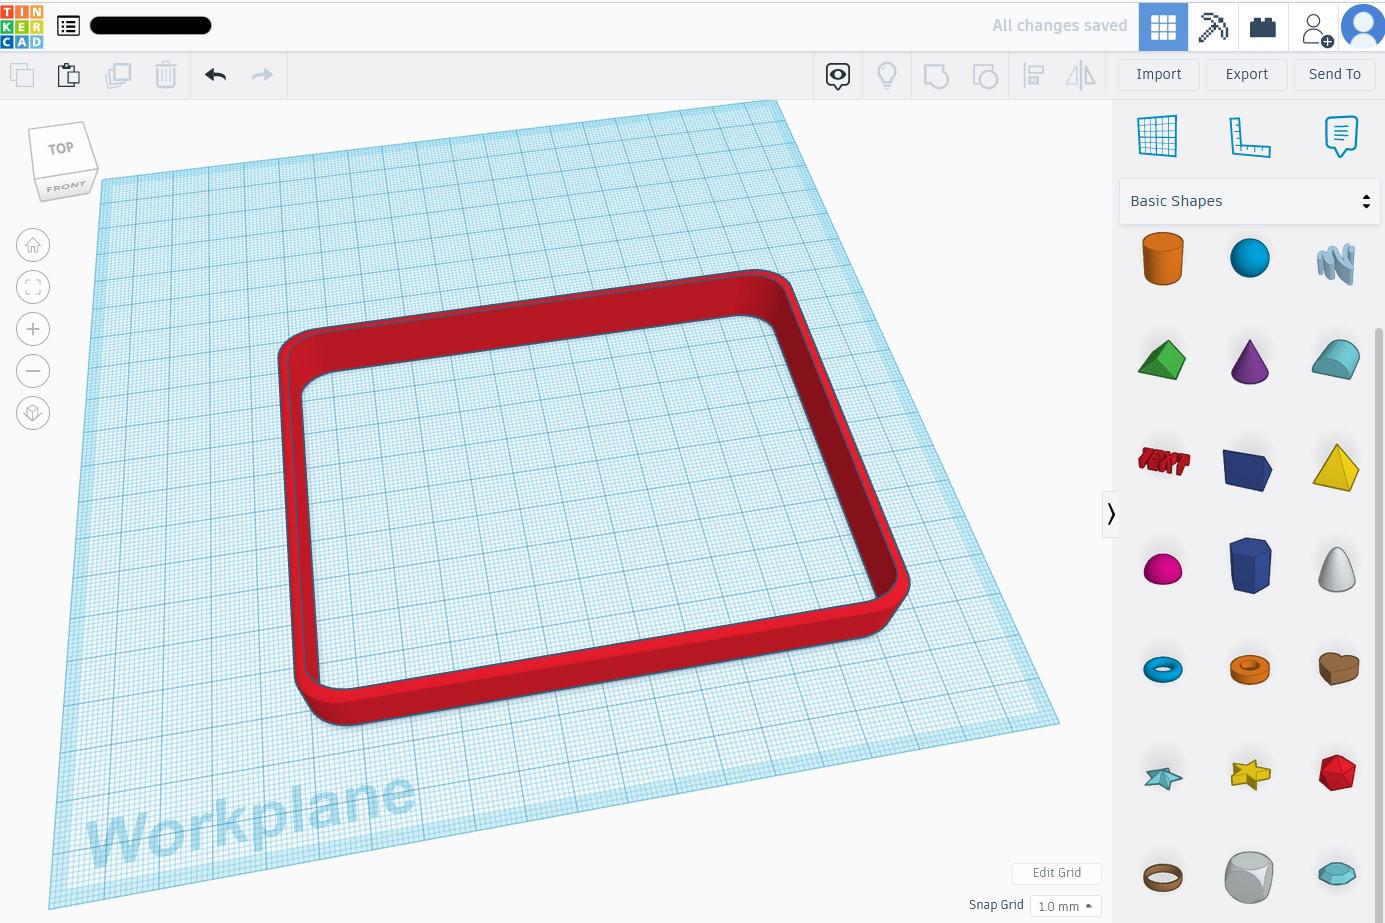Viewport: 1385px width, 923px height.
Task: Open the Snap Grid 1.0 mm dropdown
Action: point(1066,906)
